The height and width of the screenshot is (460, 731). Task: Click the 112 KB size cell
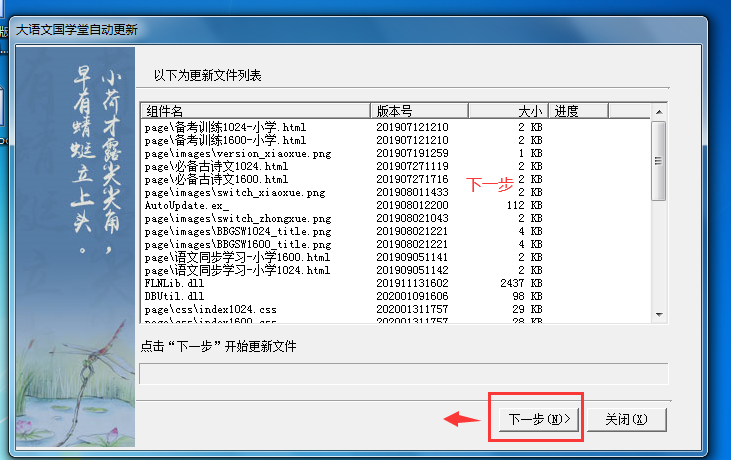524,205
